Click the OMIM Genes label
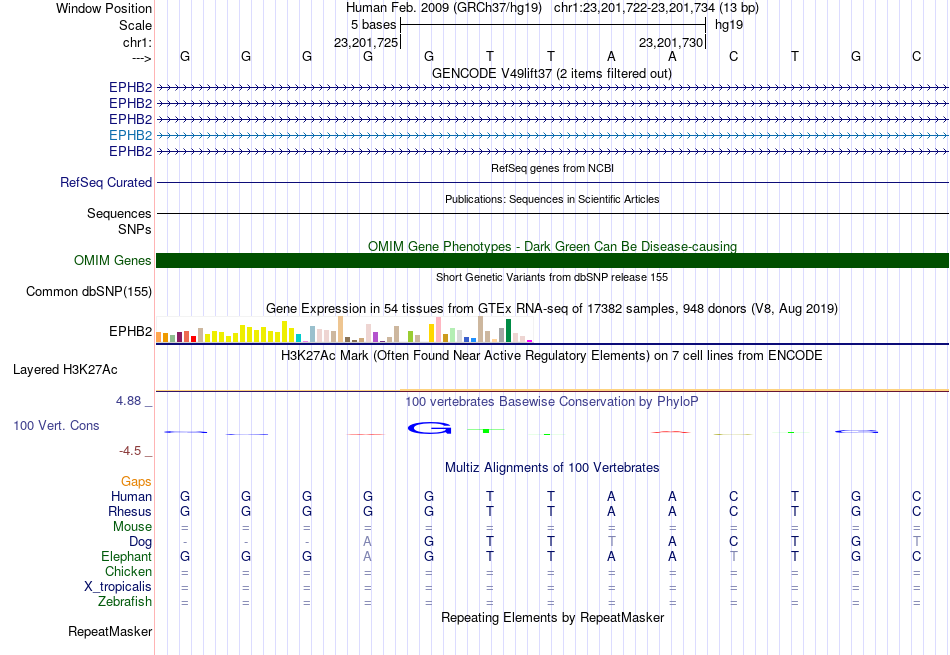 pyautogui.click(x=112, y=261)
